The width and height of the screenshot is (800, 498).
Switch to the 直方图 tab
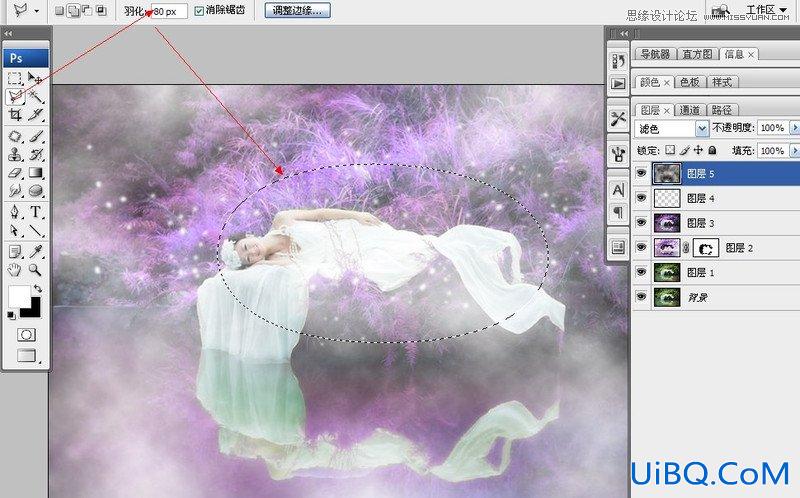pos(697,54)
